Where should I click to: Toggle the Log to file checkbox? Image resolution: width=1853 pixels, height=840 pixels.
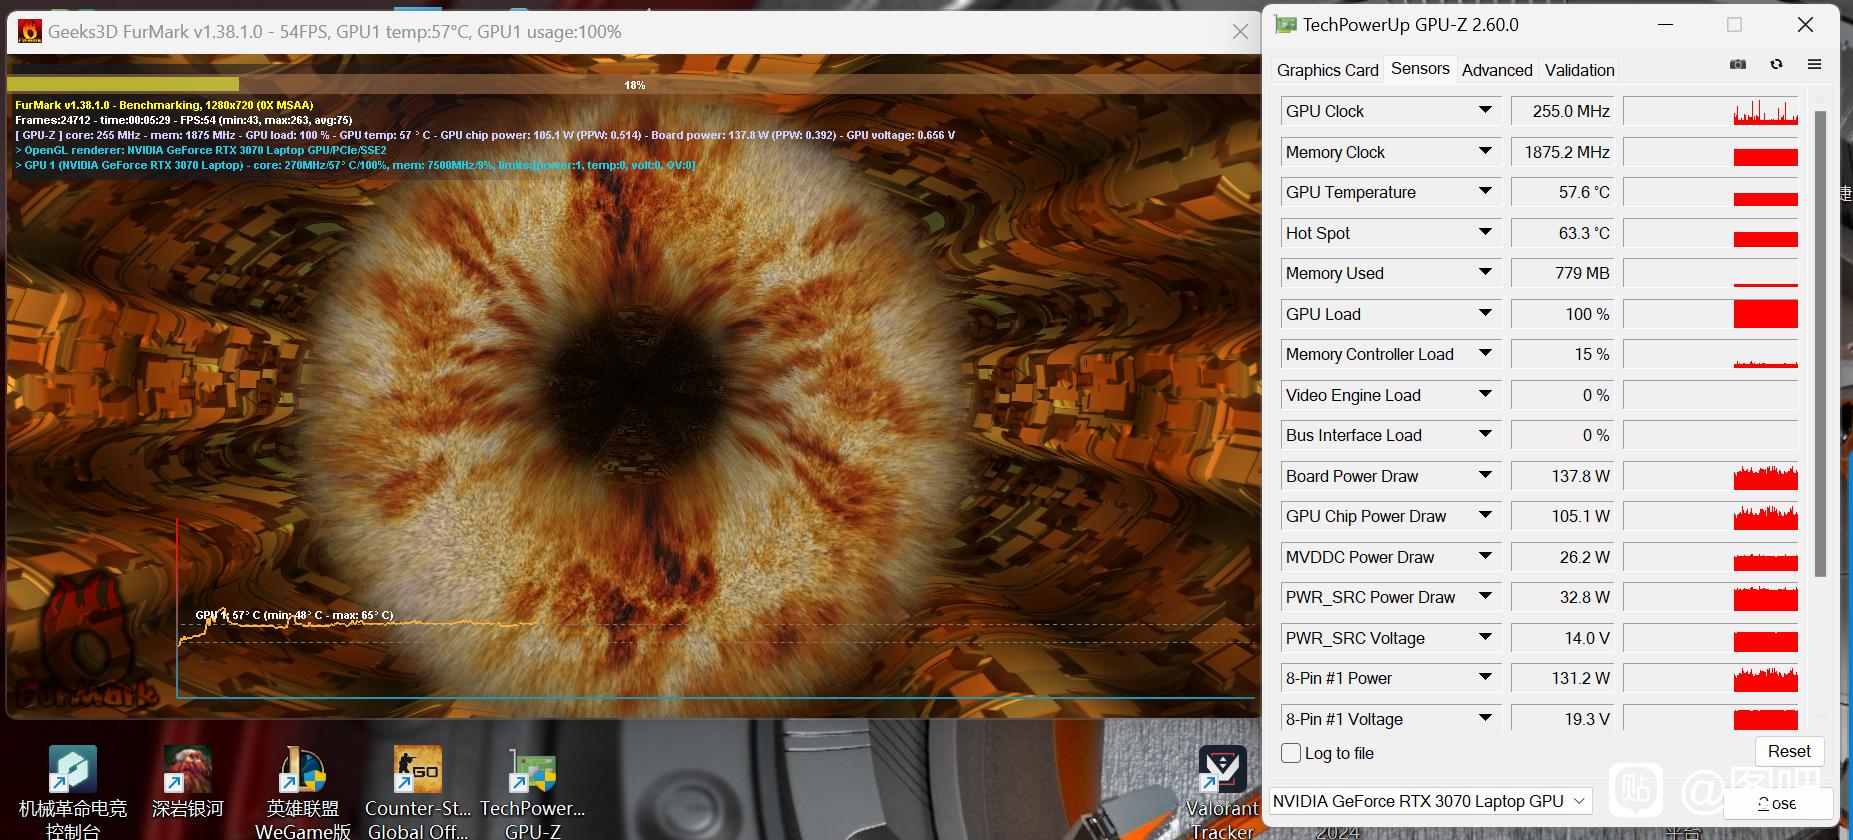coord(1291,753)
